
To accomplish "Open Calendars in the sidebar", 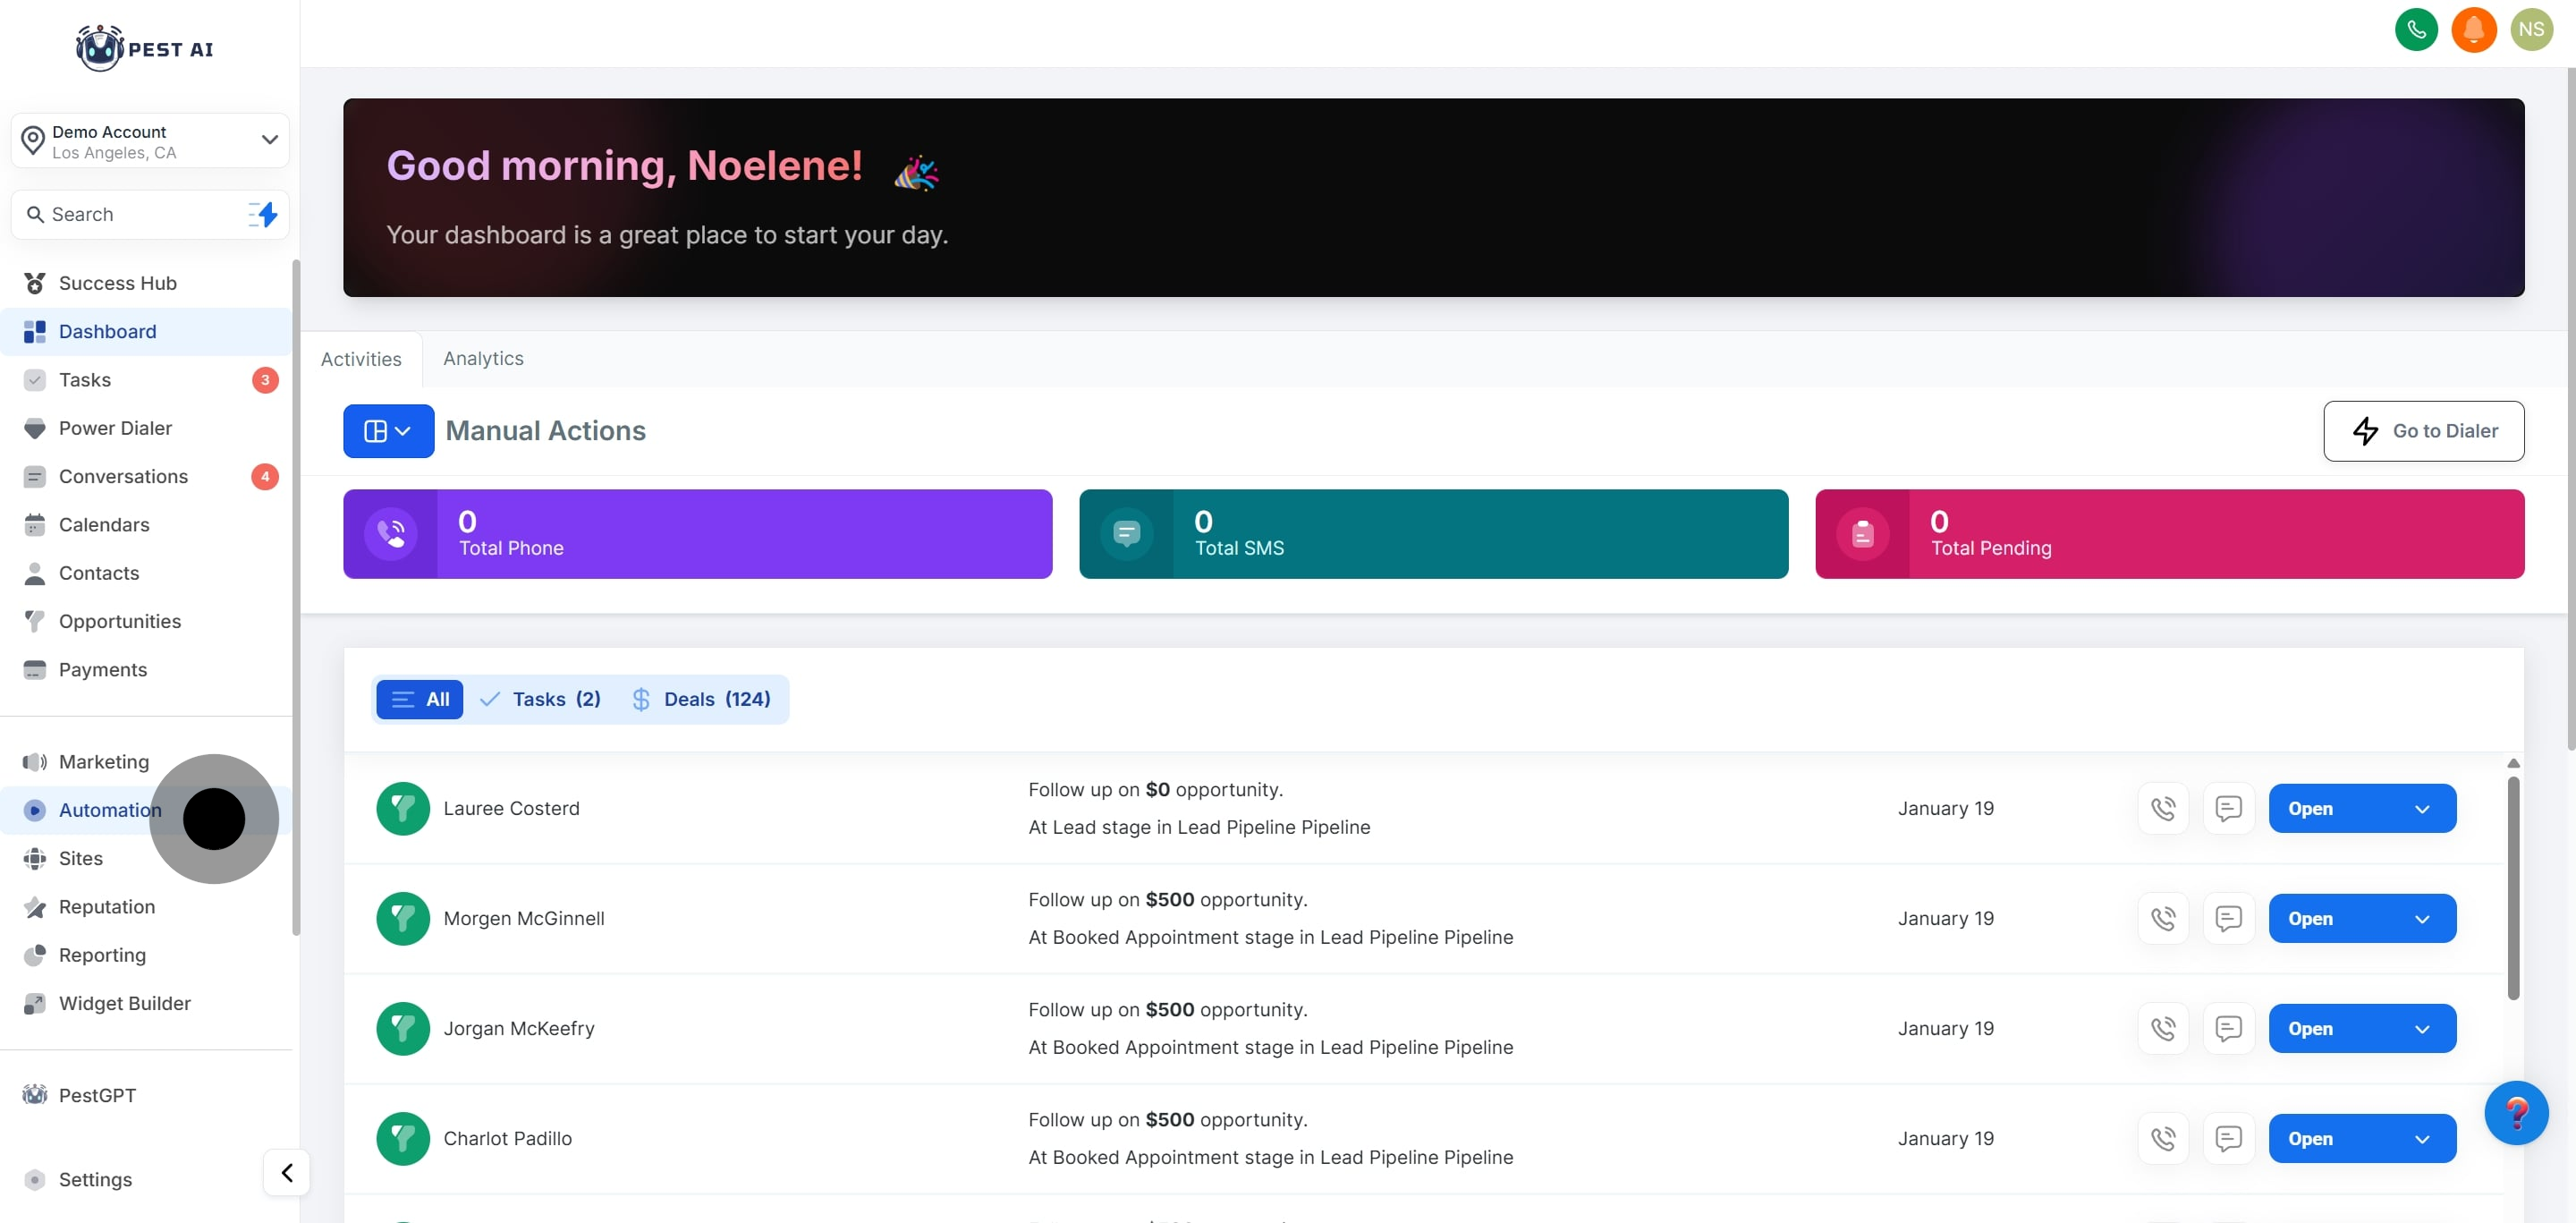I will (146, 525).
